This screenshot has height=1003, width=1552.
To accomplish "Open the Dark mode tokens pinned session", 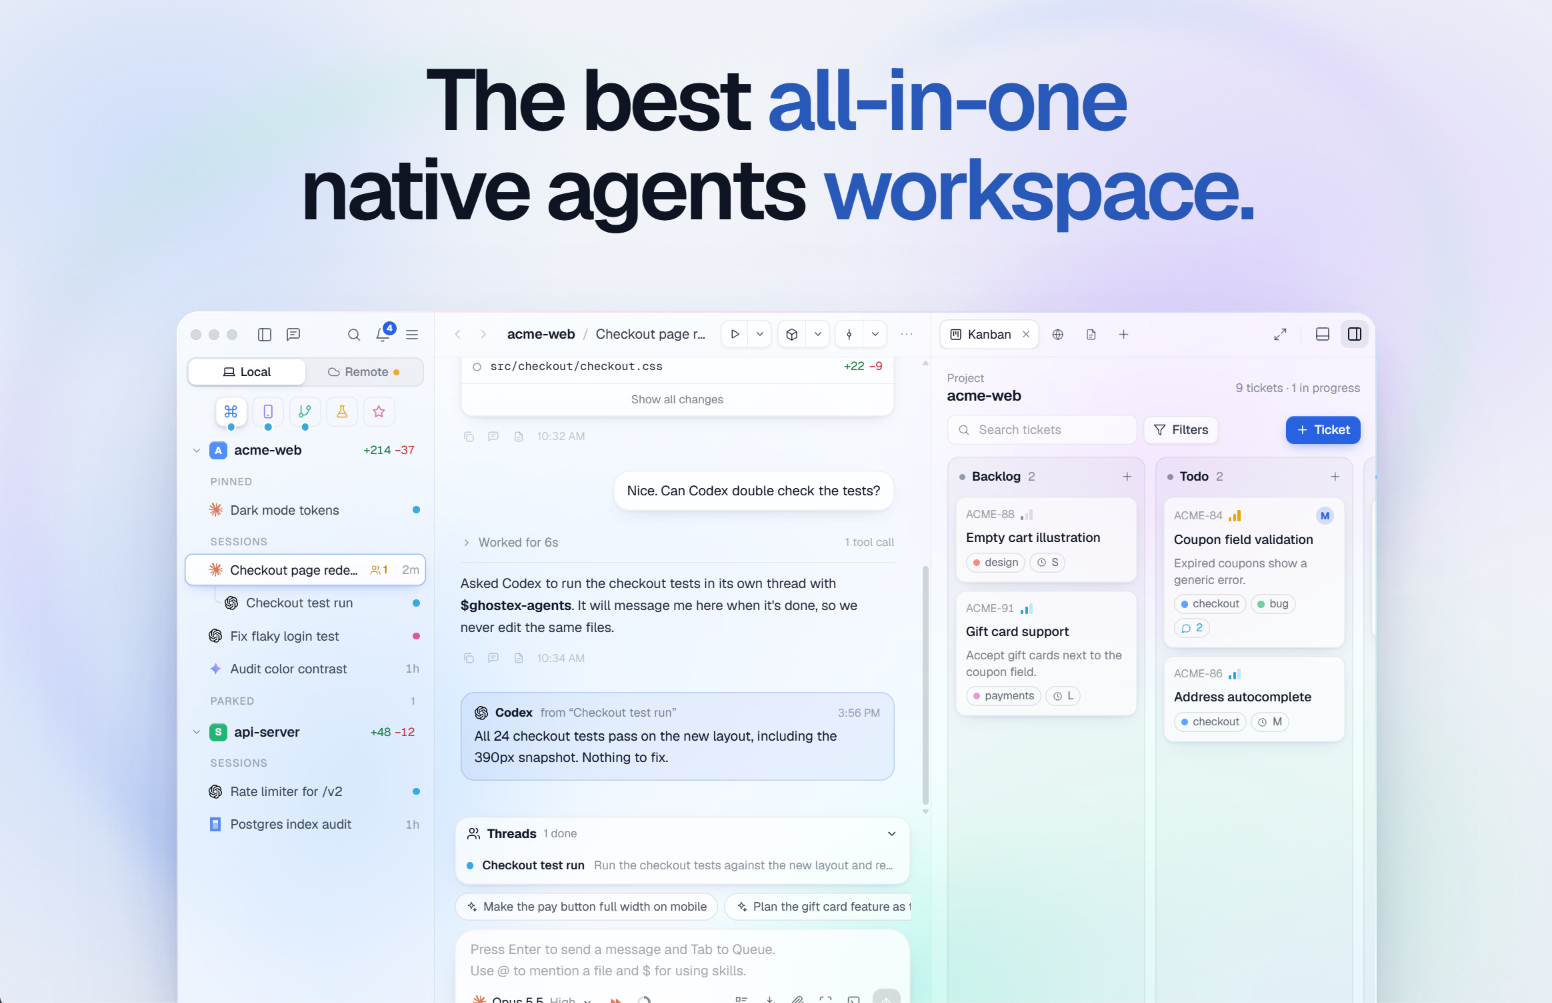I will pyautogui.click(x=306, y=510).
